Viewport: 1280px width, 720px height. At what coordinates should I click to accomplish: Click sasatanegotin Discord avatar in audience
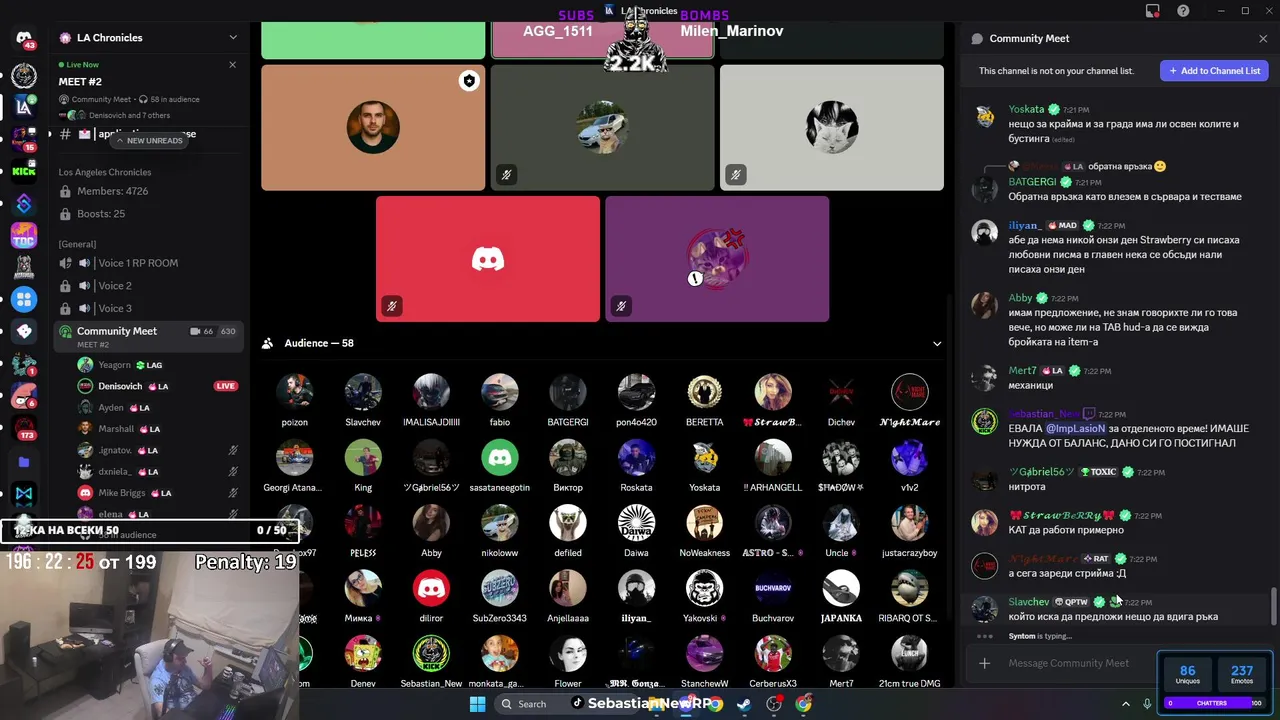[x=499, y=458]
